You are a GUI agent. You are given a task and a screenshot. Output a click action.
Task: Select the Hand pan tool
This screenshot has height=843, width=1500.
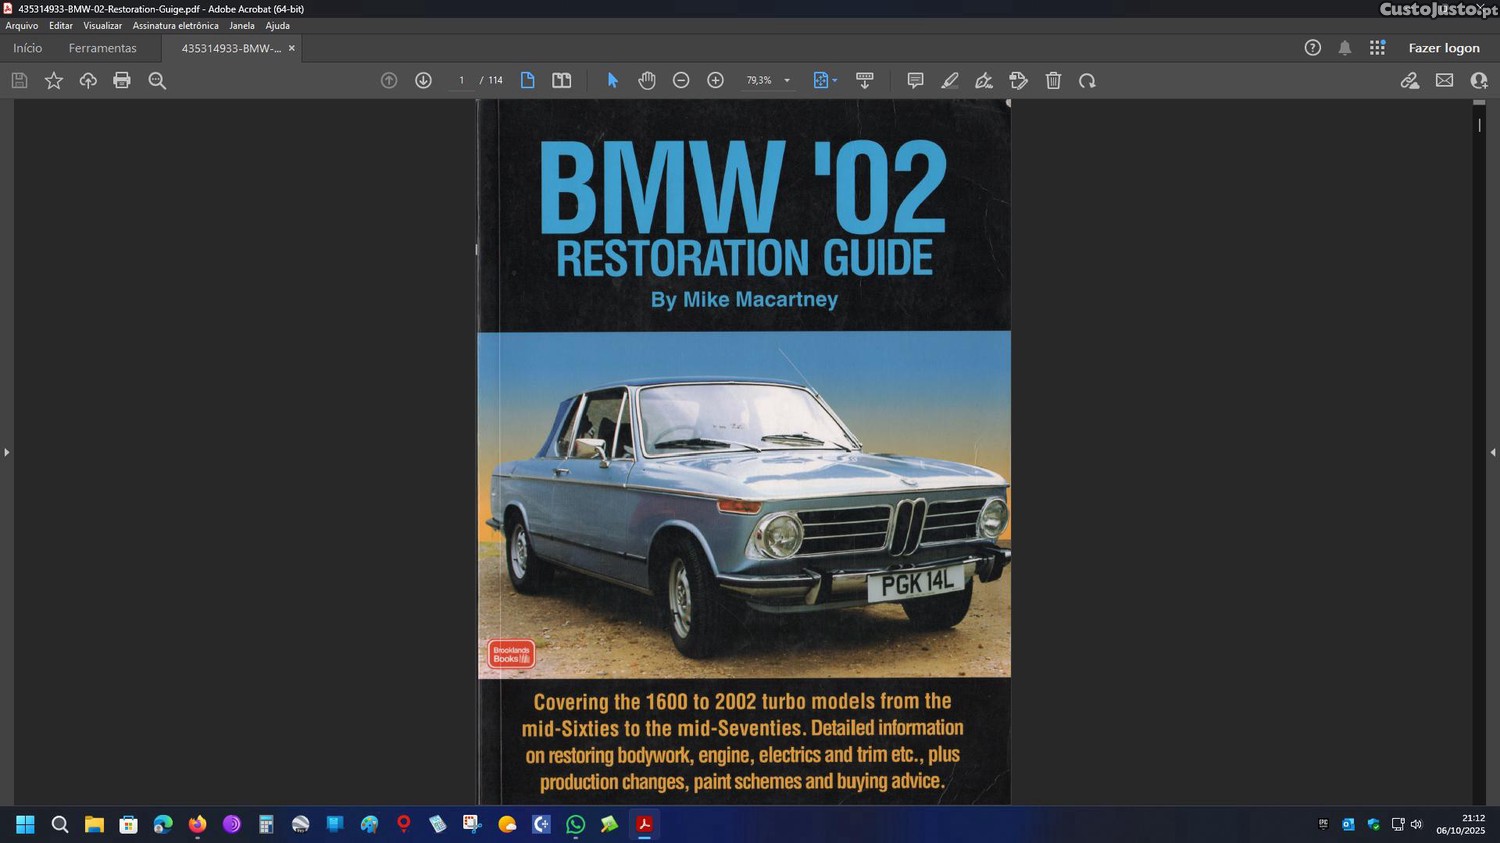tap(647, 81)
